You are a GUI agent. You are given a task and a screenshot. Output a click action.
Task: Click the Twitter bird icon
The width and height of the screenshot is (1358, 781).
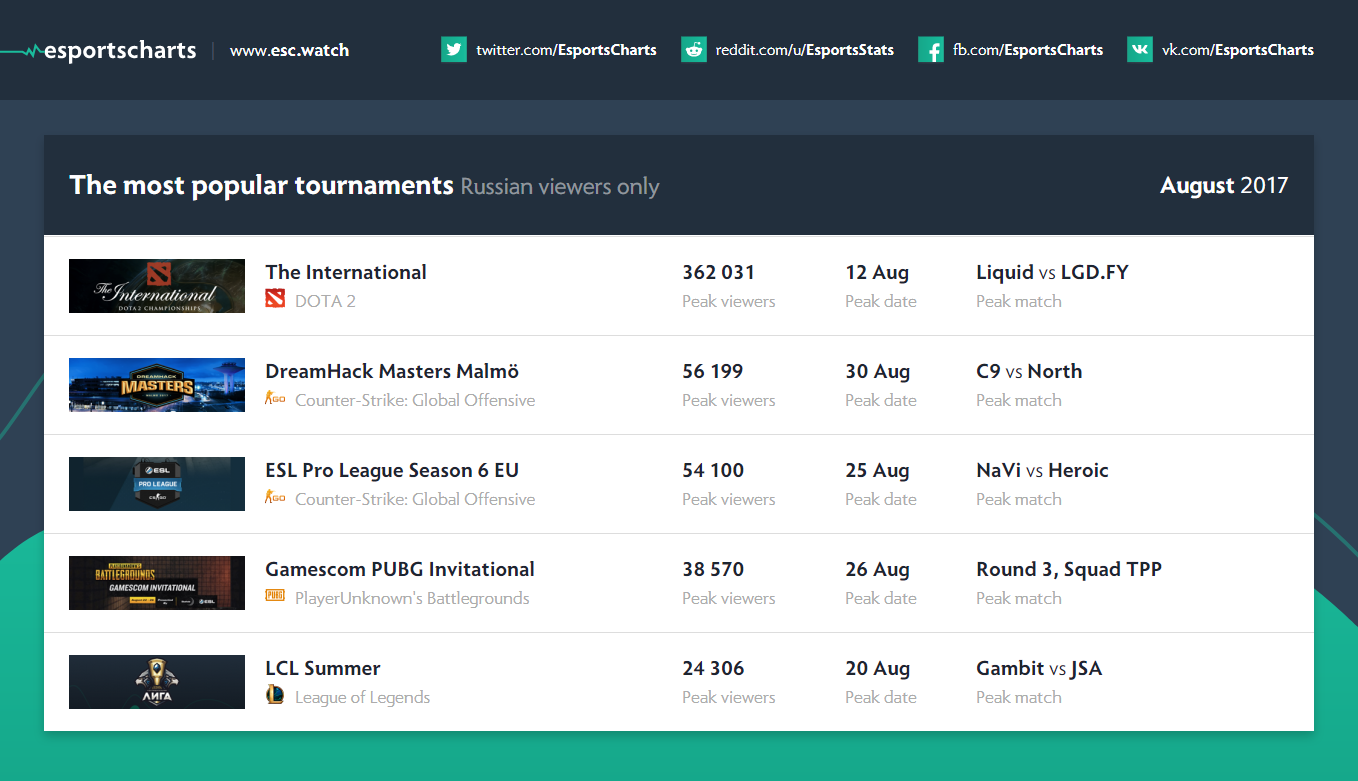click(454, 49)
